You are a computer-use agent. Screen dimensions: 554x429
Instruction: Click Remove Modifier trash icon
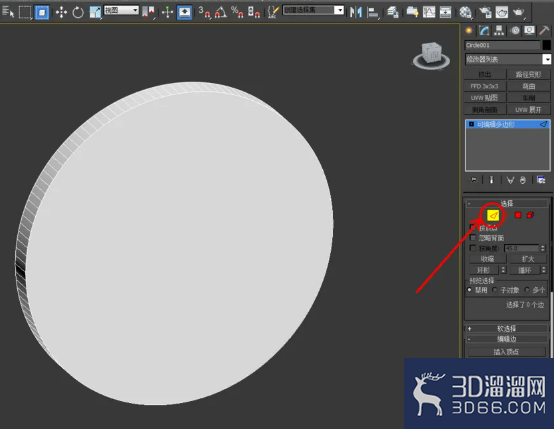pyautogui.click(x=523, y=180)
